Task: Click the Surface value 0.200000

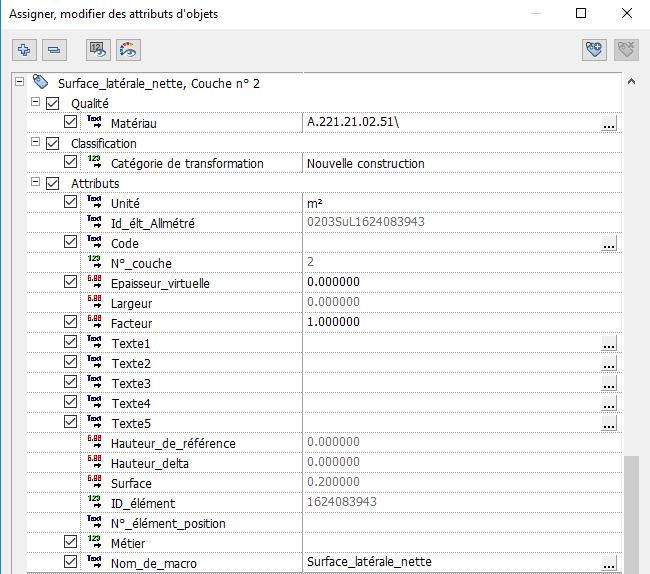Action: click(x=333, y=482)
